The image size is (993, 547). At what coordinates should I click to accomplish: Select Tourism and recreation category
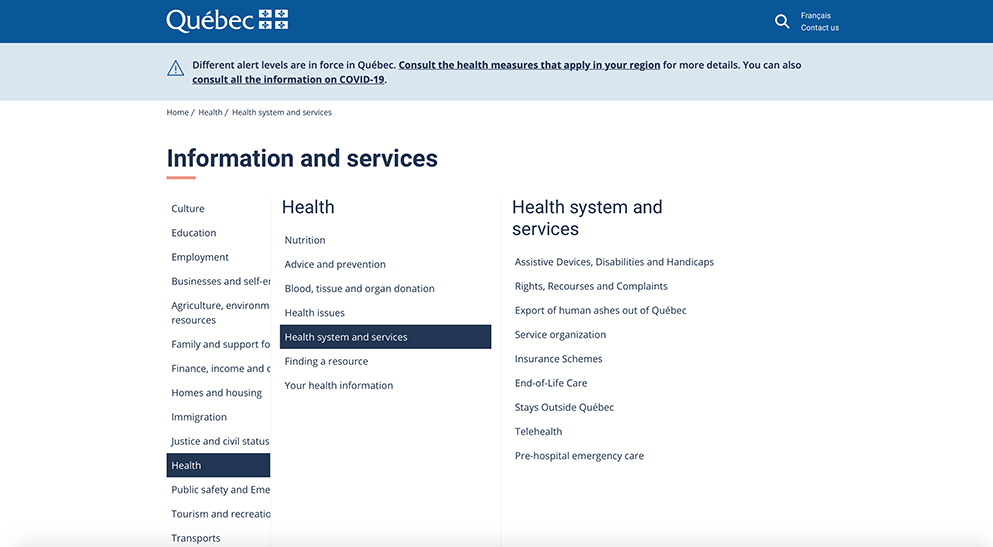(x=220, y=514)
